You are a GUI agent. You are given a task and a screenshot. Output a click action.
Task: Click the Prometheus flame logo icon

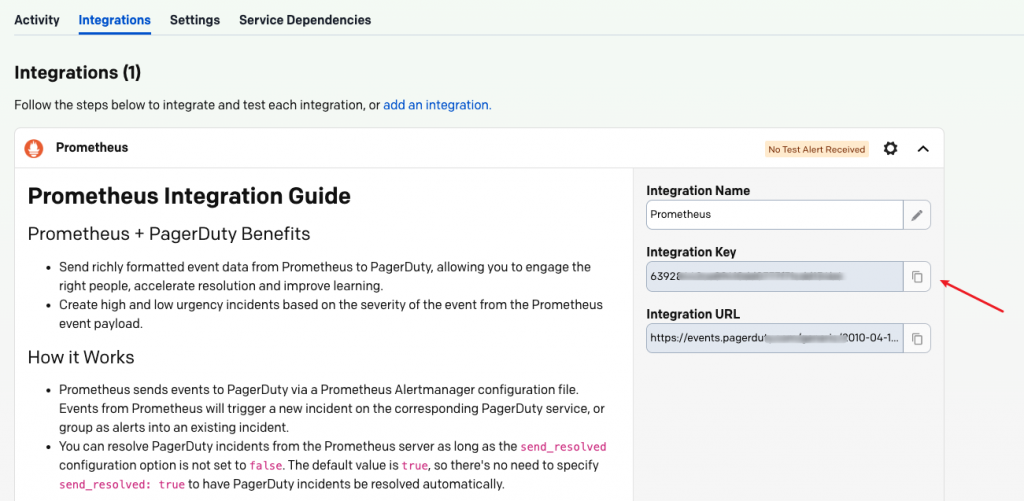tap(33, 148)
